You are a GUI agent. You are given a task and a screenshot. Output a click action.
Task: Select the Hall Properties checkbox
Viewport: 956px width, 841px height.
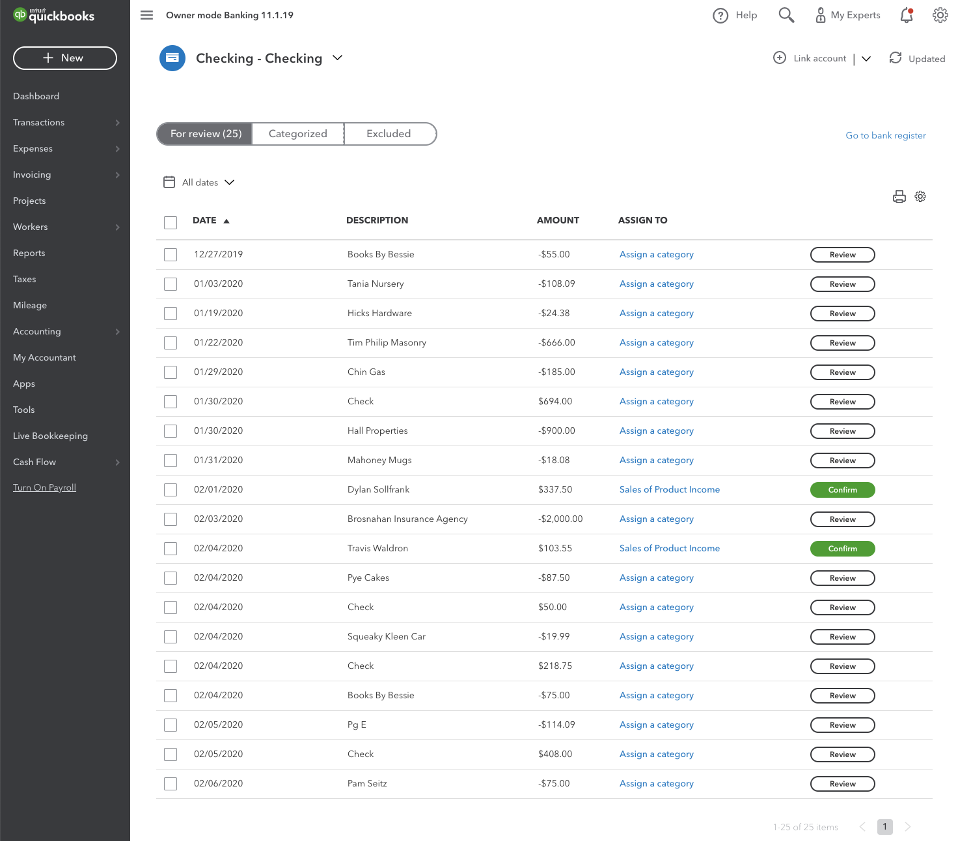(x=171, y=431)
